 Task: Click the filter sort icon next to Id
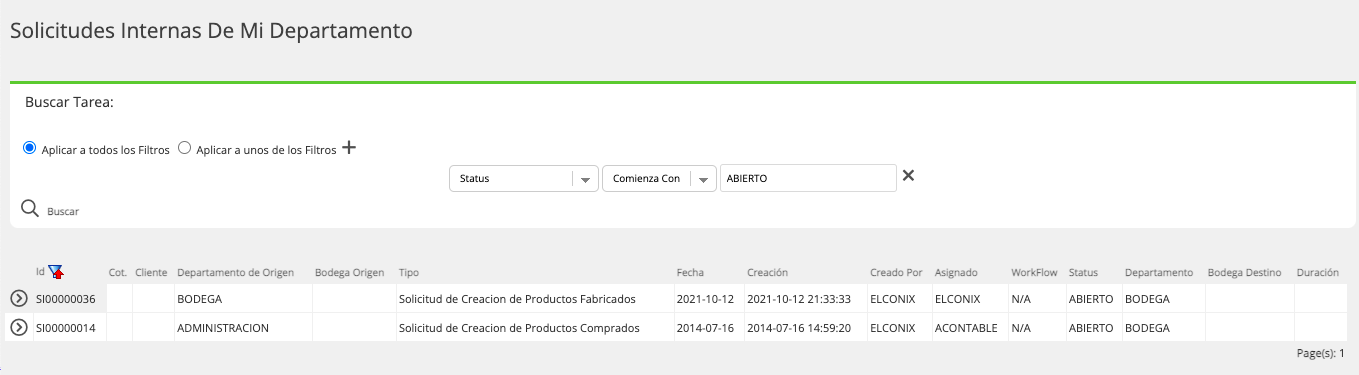(x=56, y=272)
